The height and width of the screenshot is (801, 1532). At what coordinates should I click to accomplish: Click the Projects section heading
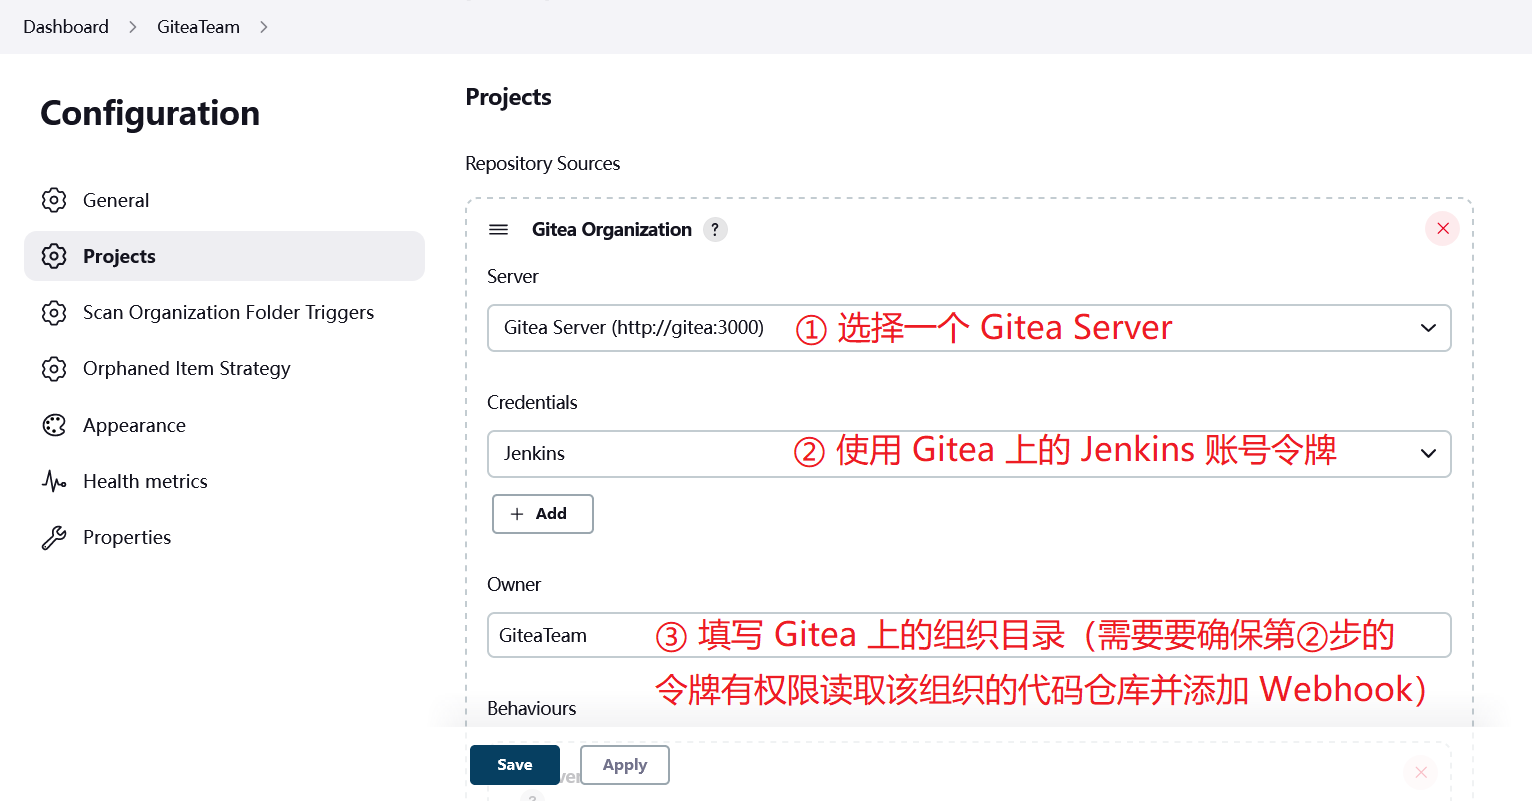pos(508,97)
